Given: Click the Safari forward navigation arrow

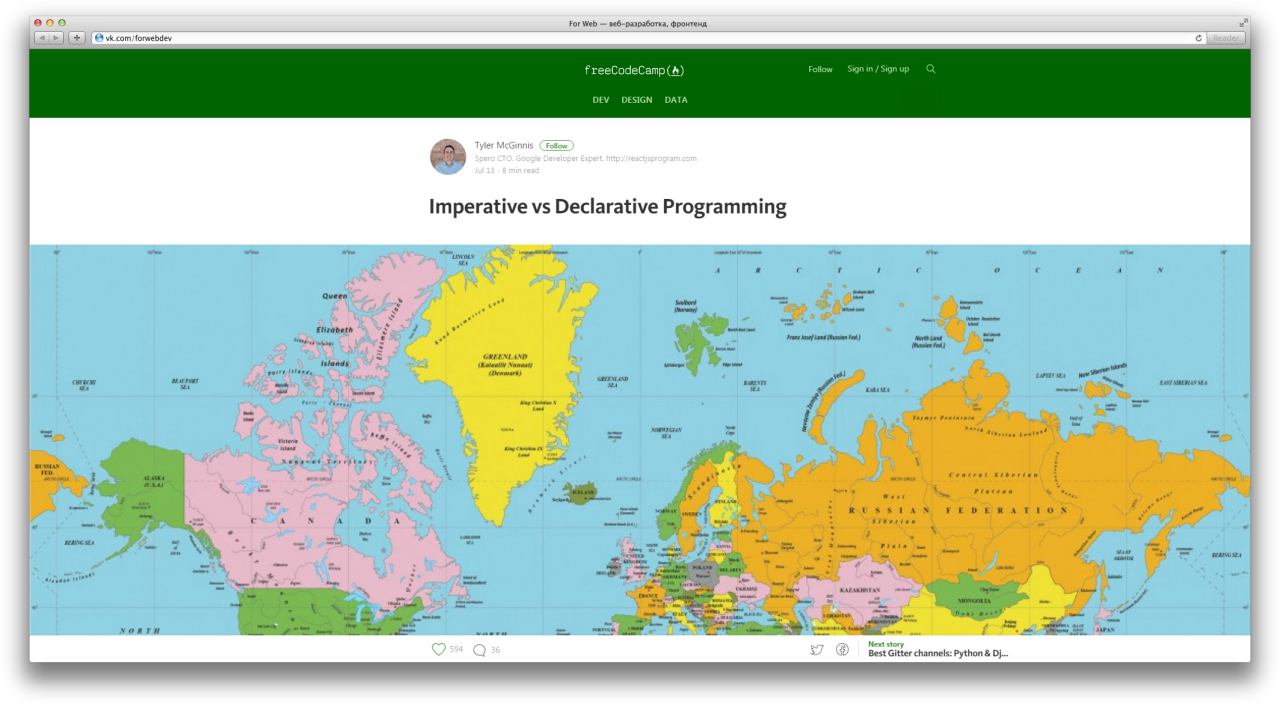Looking at the screenshot, I should [x=57, y=38].
